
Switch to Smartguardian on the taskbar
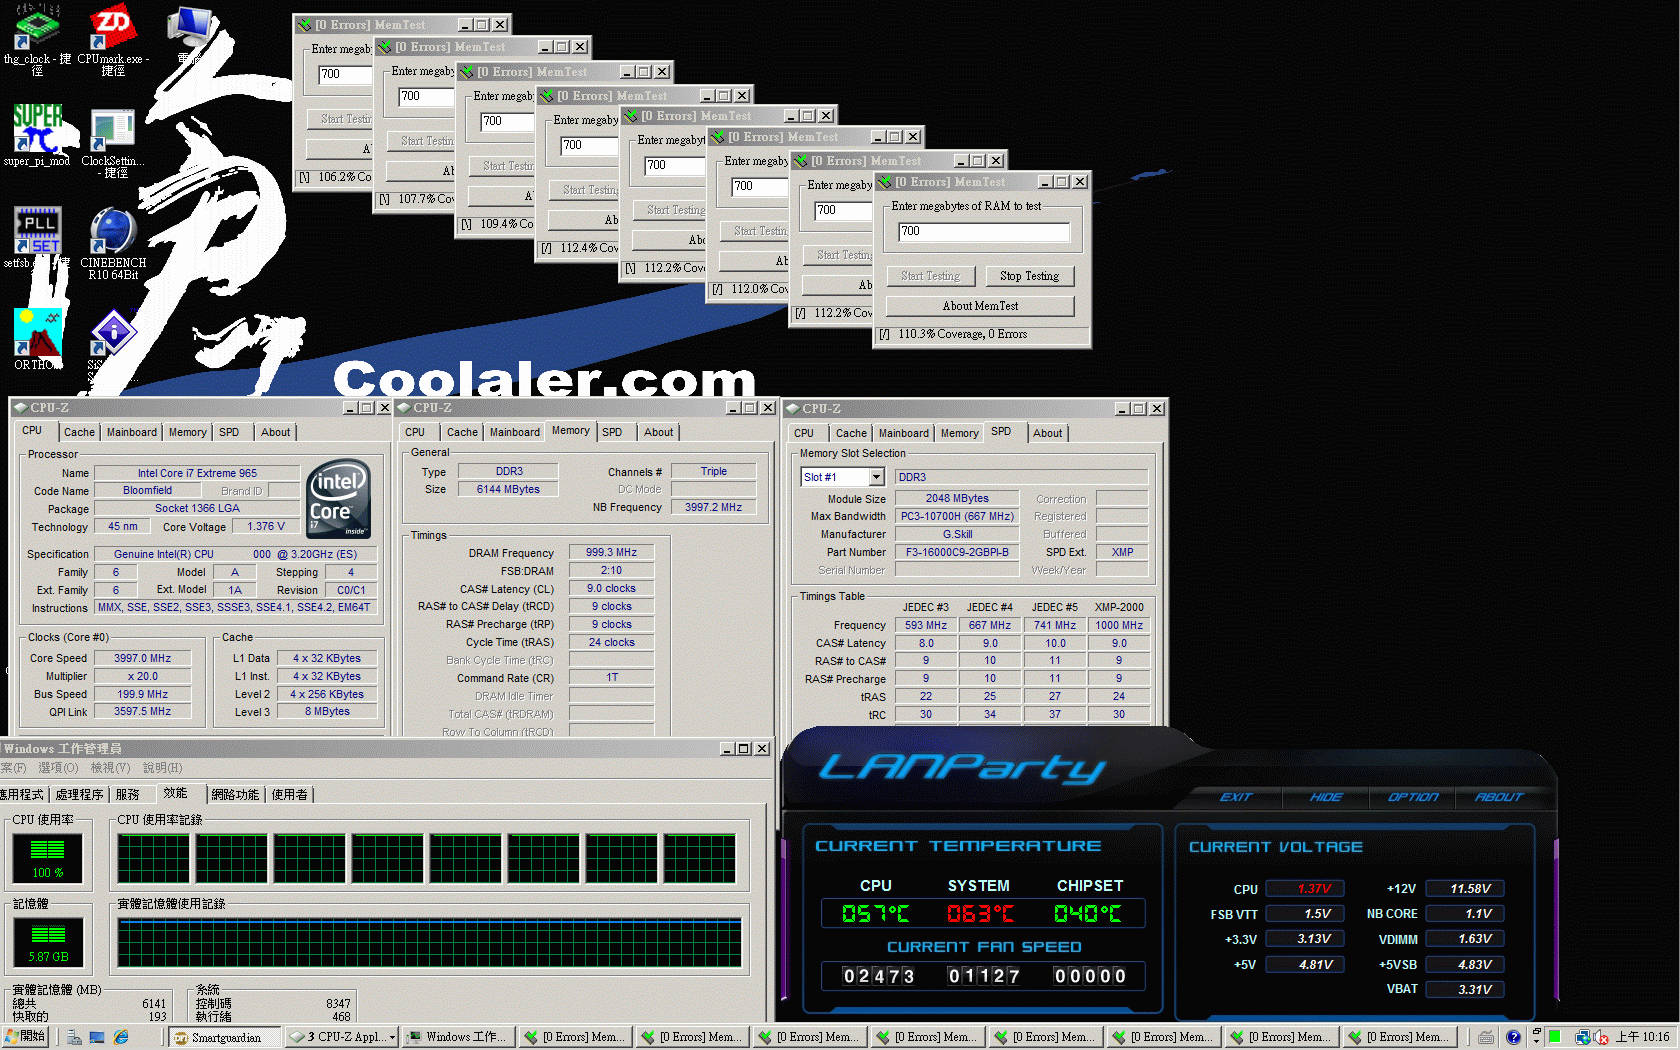225,1037
